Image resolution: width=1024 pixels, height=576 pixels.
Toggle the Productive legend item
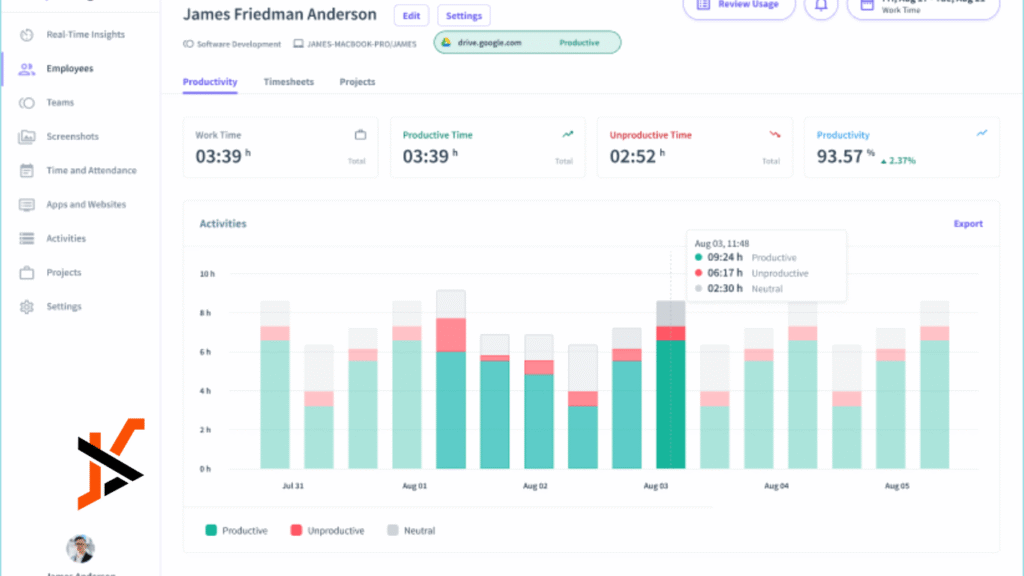pos(237,530)
